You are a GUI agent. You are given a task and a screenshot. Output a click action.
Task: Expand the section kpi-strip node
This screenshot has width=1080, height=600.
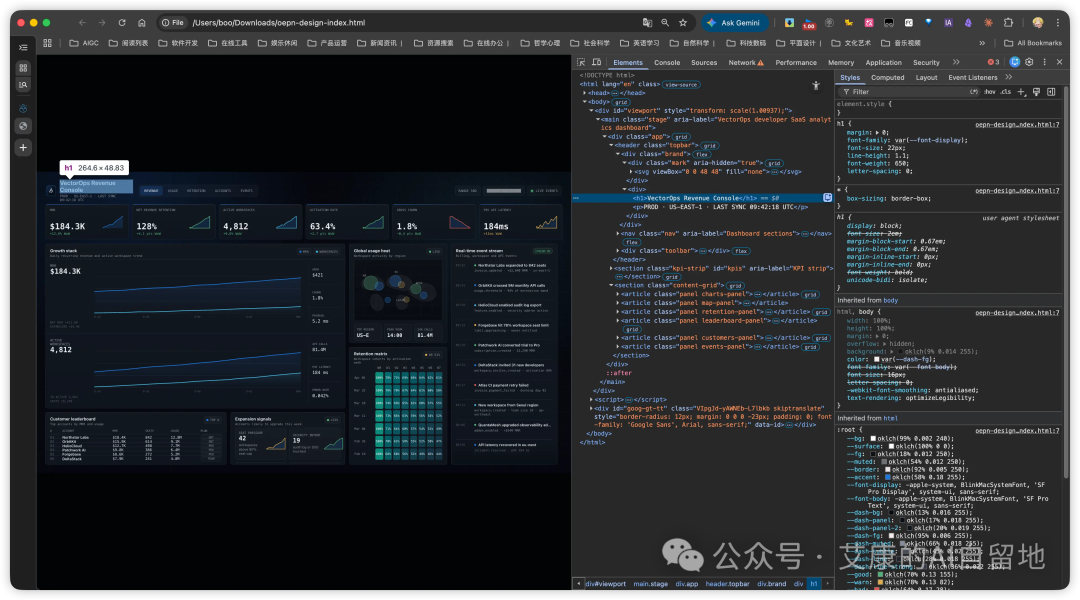[x=611, y=268]
